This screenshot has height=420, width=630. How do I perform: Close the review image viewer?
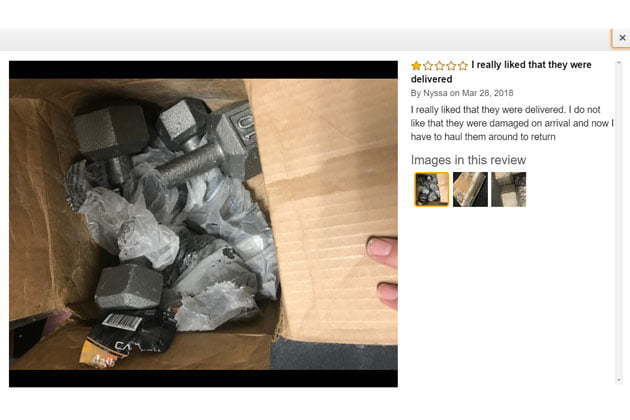622,38
